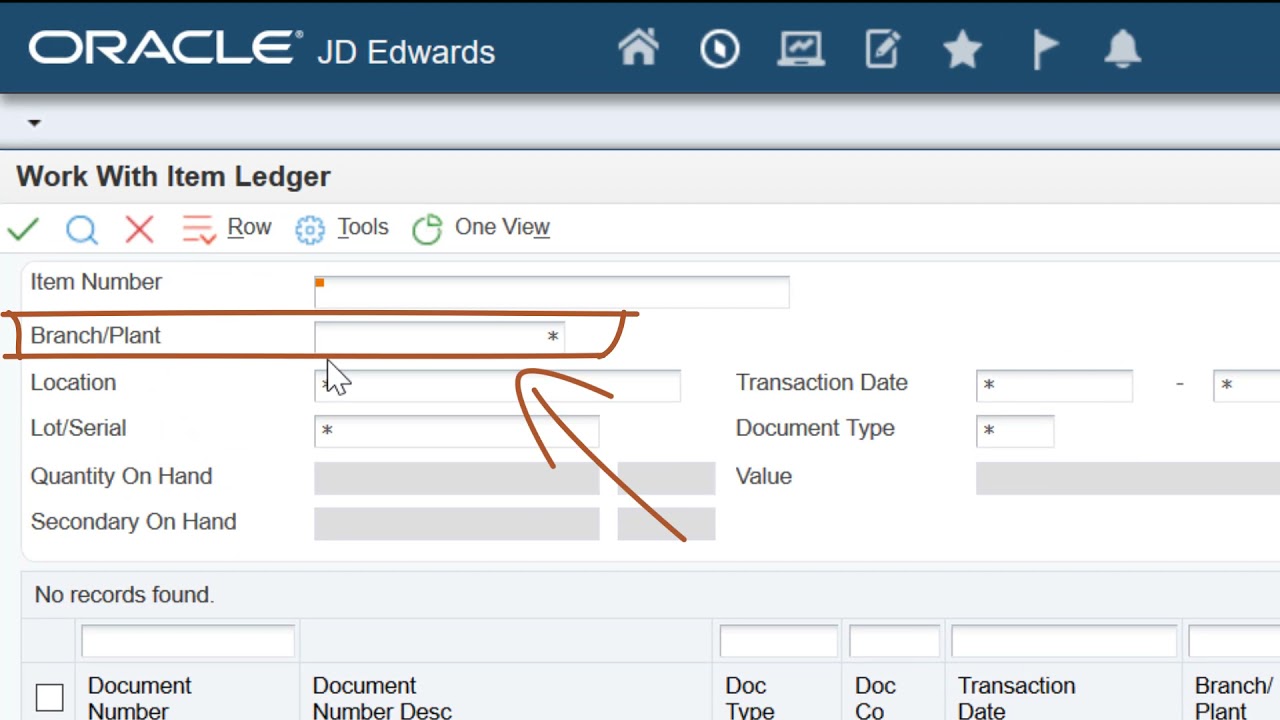
Task: Go to the Home icon
Action: tap(639, 48)
